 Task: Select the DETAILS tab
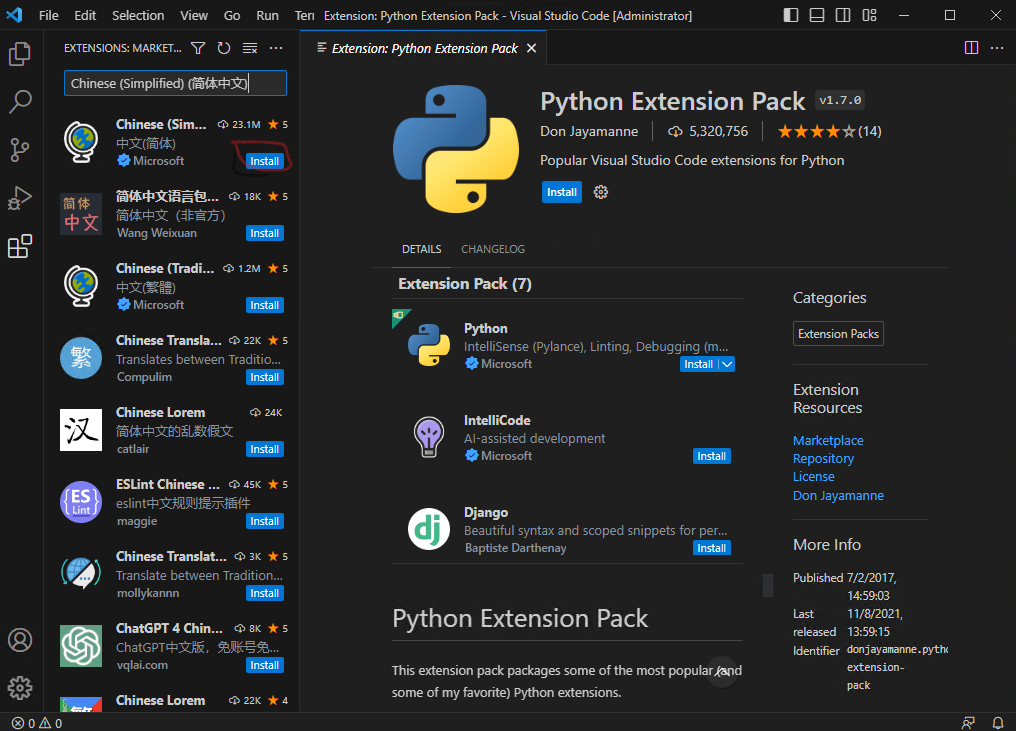[421, 249]
